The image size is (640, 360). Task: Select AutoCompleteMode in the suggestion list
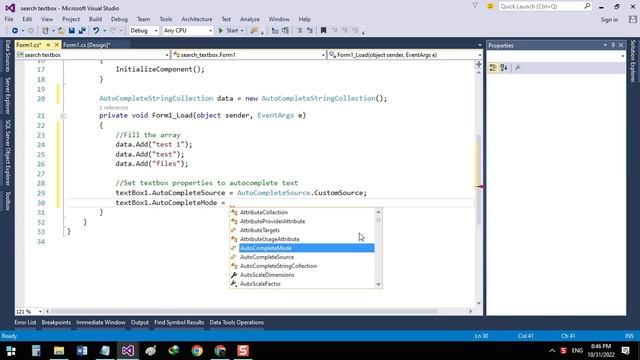click(x=302, y=248)
